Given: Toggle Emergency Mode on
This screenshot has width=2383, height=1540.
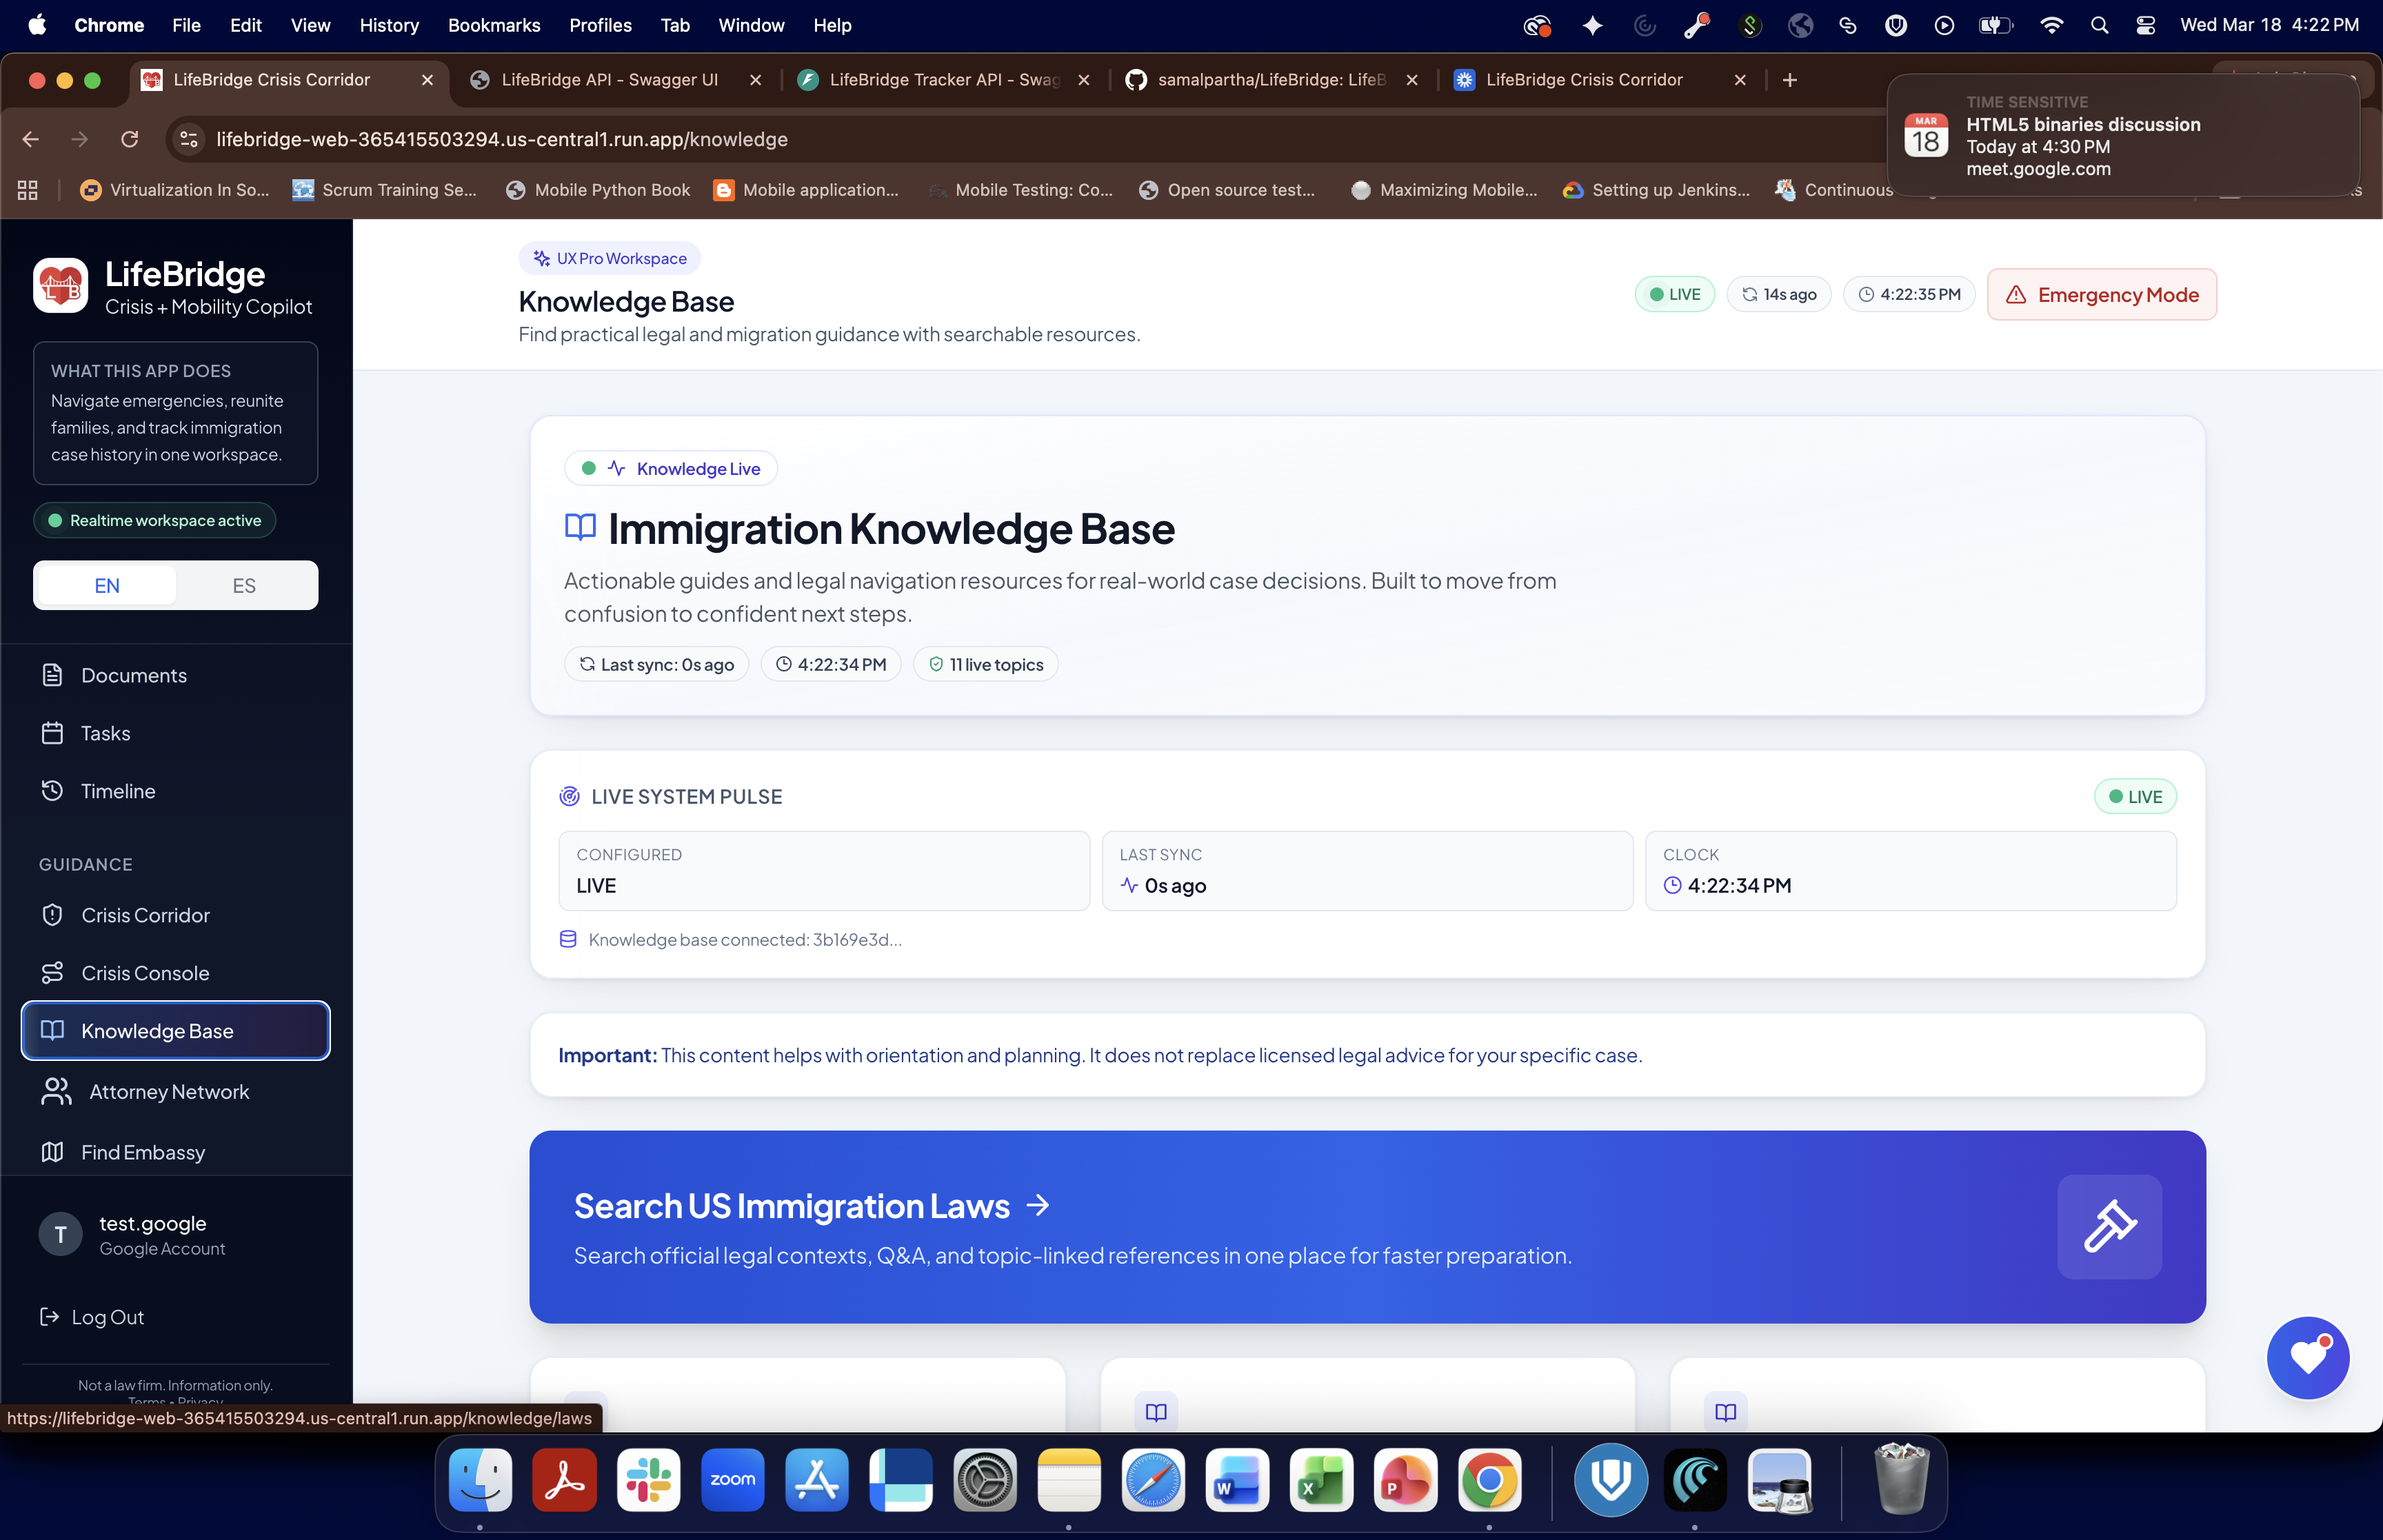Looking at the screenshot, I should click(2101, 295).
